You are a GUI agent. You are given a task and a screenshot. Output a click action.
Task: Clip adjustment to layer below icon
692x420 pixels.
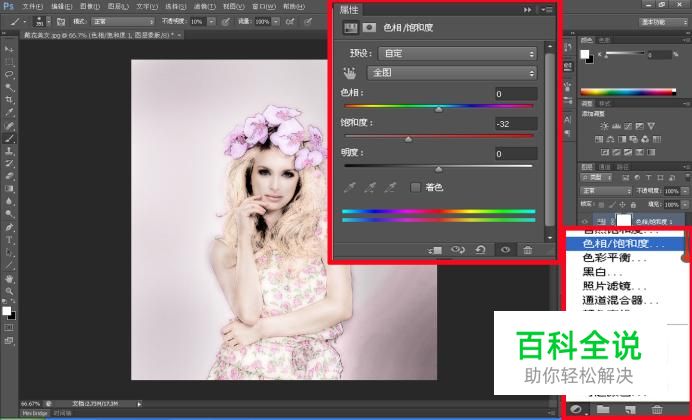click(x=435, y=250)
